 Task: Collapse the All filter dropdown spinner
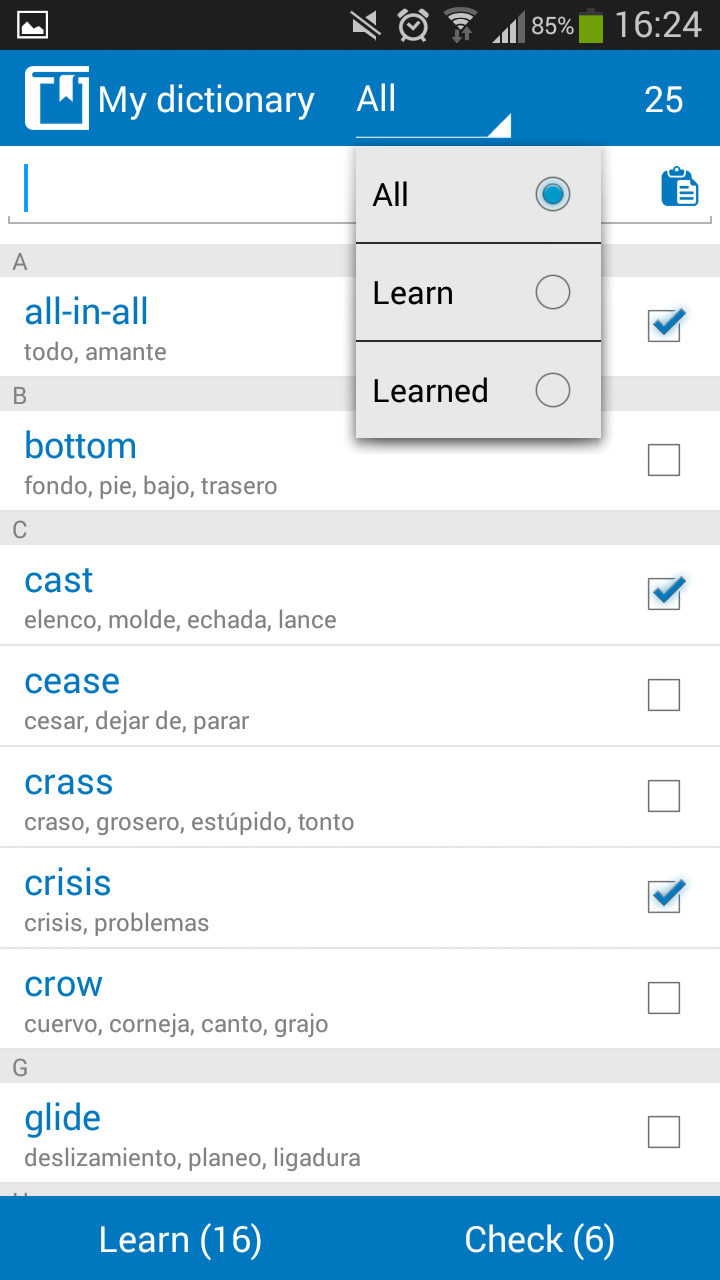click(x=432, y=101)
